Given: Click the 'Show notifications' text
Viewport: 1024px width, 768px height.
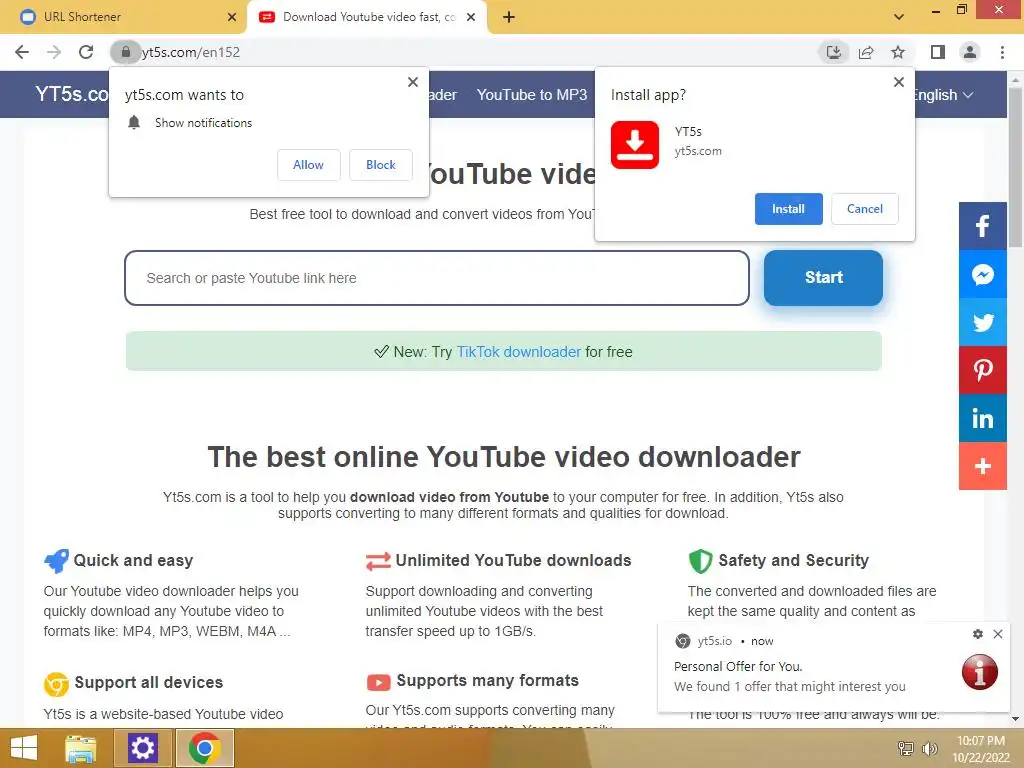Looking at the screenshot, I should pyautogui.click(x=203, y=123).
